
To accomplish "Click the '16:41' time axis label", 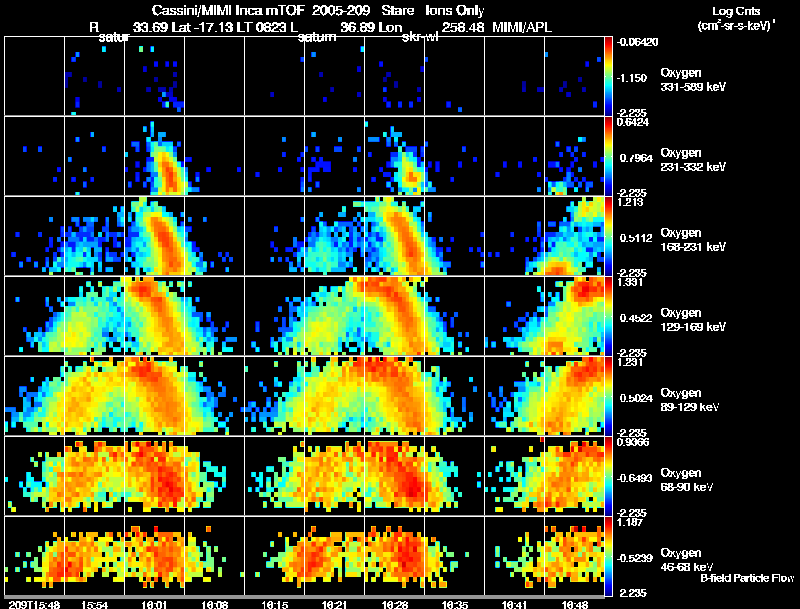I will coord(514,605).
